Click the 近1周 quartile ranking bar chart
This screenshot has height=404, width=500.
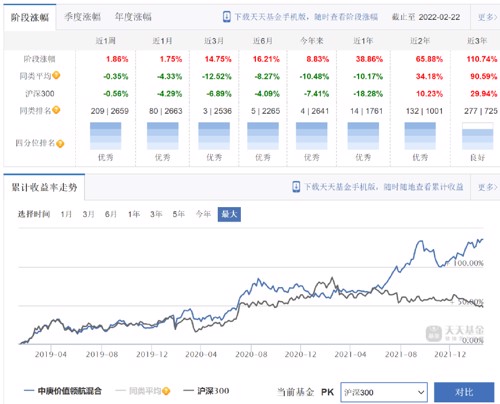click(105, 136)
